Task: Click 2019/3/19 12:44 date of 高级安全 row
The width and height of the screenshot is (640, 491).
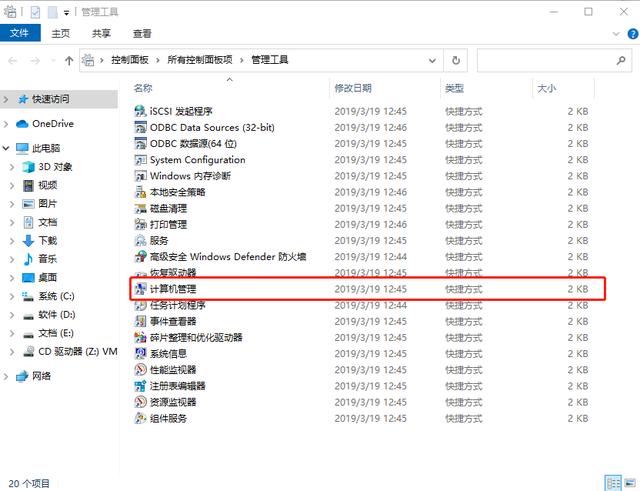Action: 371,257
